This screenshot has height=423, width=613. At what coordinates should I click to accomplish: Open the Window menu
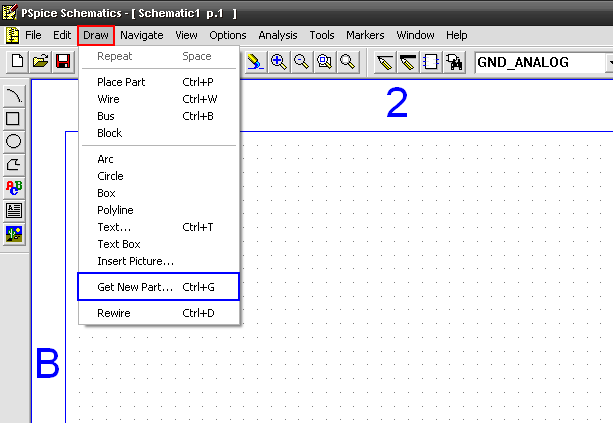415,35
